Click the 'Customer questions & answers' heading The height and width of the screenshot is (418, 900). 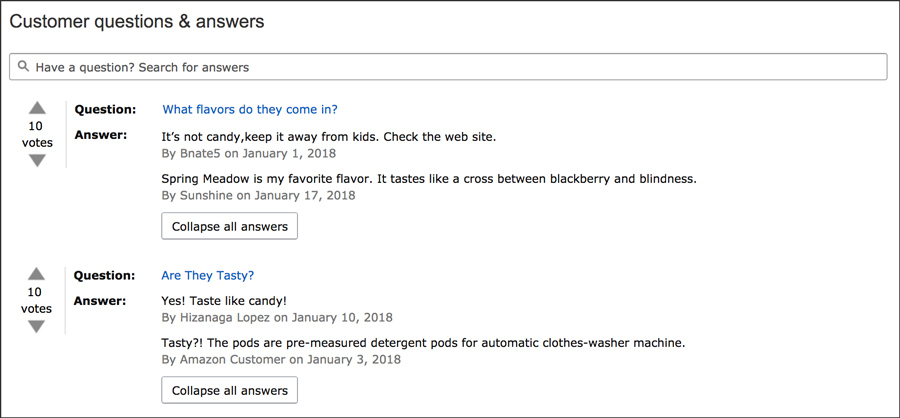click(x=137, y=21)
